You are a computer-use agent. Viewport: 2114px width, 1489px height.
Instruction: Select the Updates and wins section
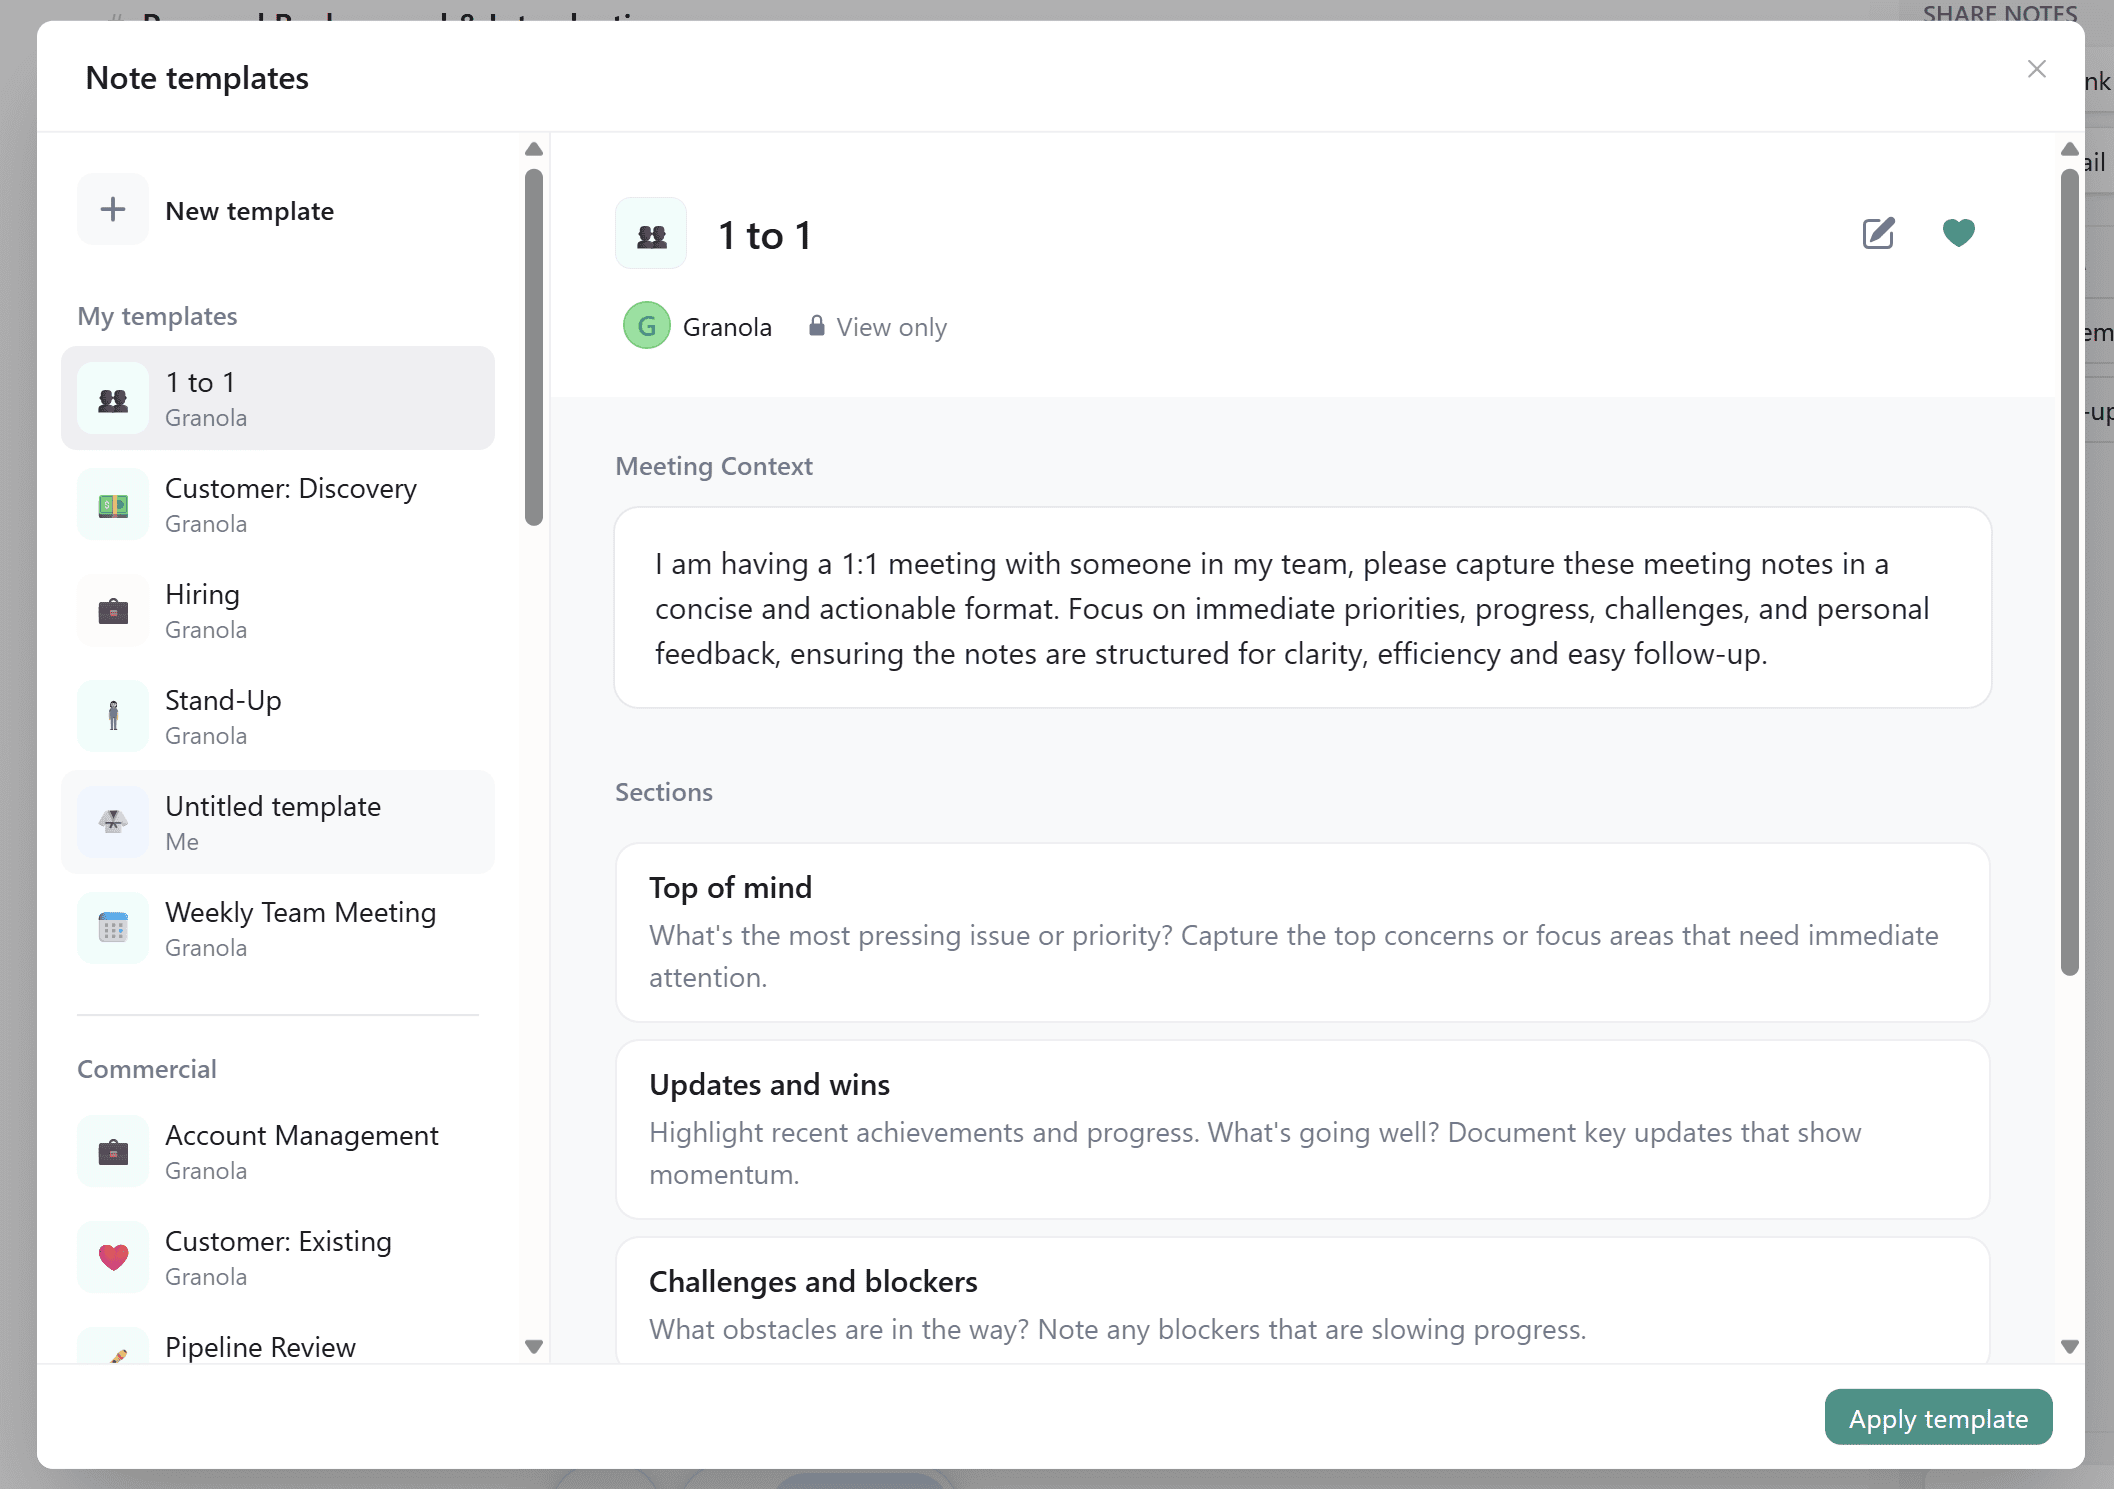tap(1302, 1129)
